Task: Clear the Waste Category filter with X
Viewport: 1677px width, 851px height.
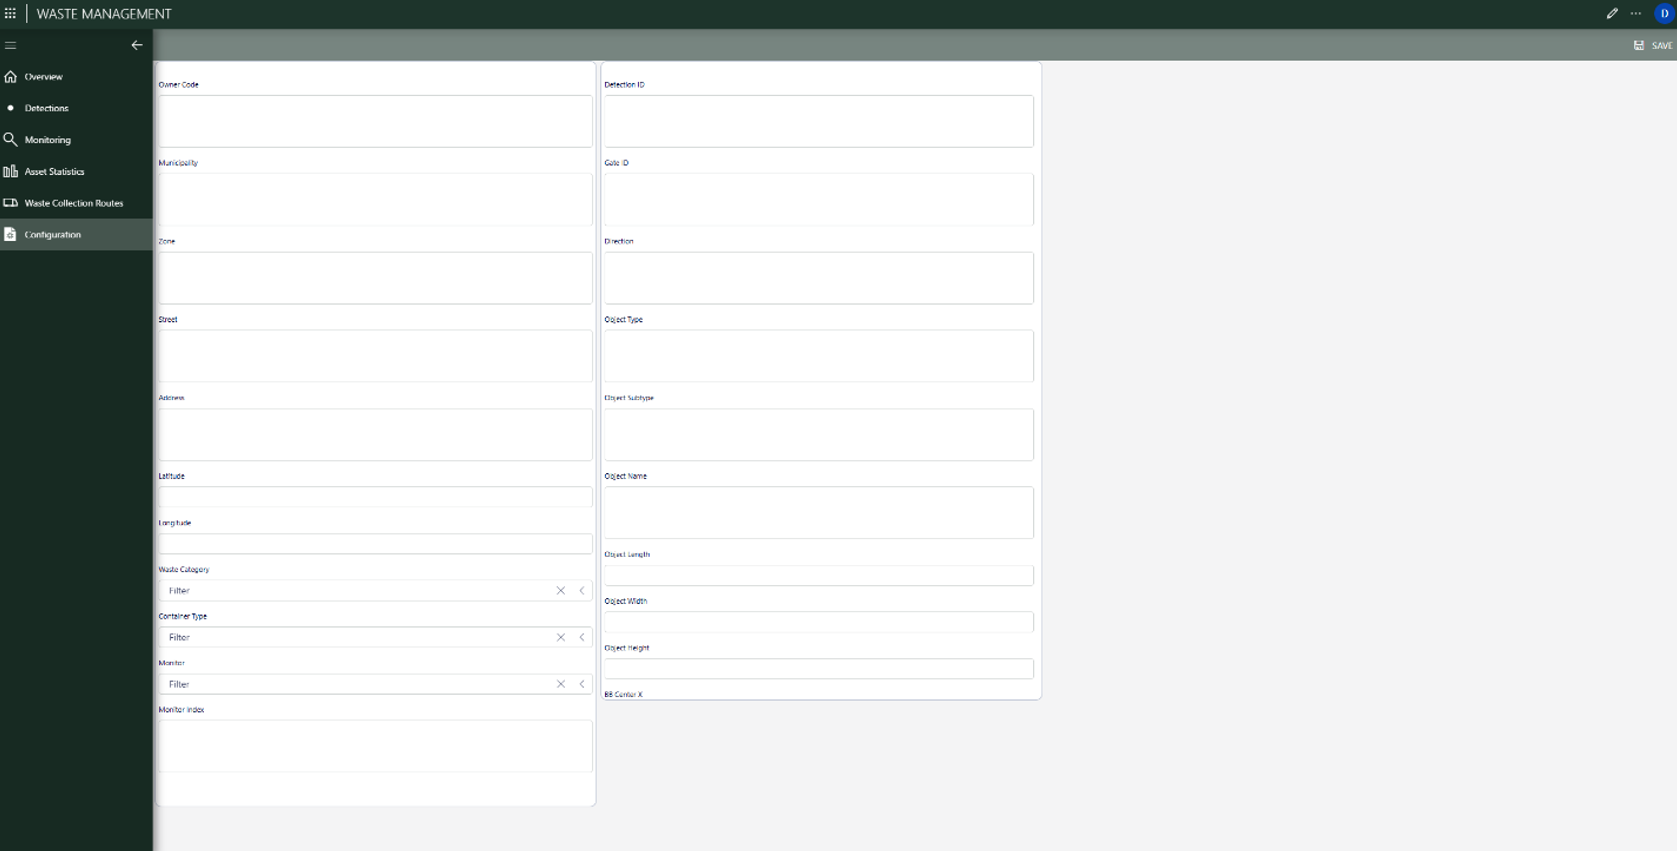Action: [x=561, y=591]
